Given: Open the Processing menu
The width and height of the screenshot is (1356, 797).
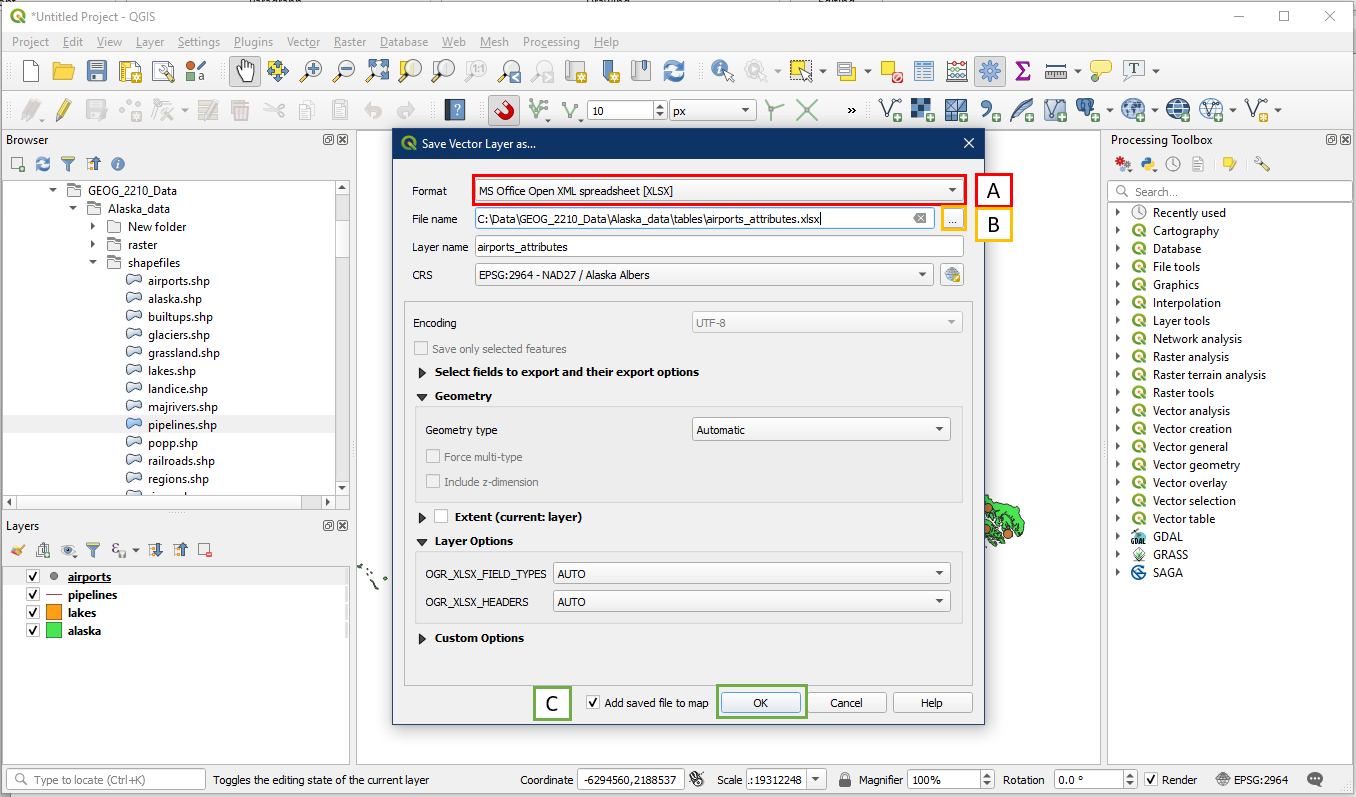Looking at the screenshot, I should 550,42.
